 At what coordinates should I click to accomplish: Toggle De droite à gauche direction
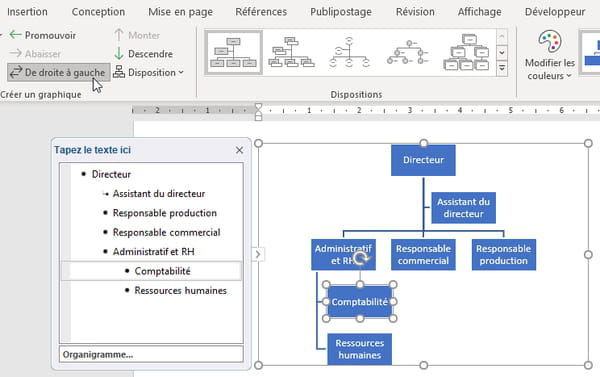[59, 72]
